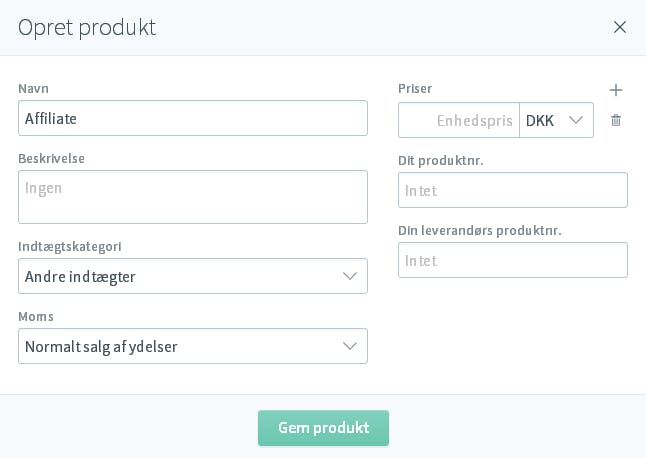Add another price row with plus icon
The height and width of the screenshot is (458, 646).
(616, 90)
